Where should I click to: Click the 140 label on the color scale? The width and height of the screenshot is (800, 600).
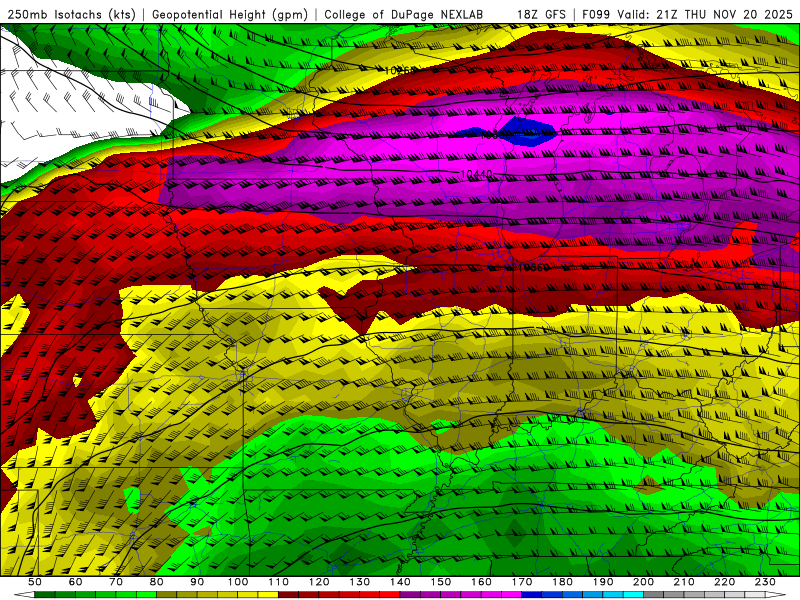[400, 582]
